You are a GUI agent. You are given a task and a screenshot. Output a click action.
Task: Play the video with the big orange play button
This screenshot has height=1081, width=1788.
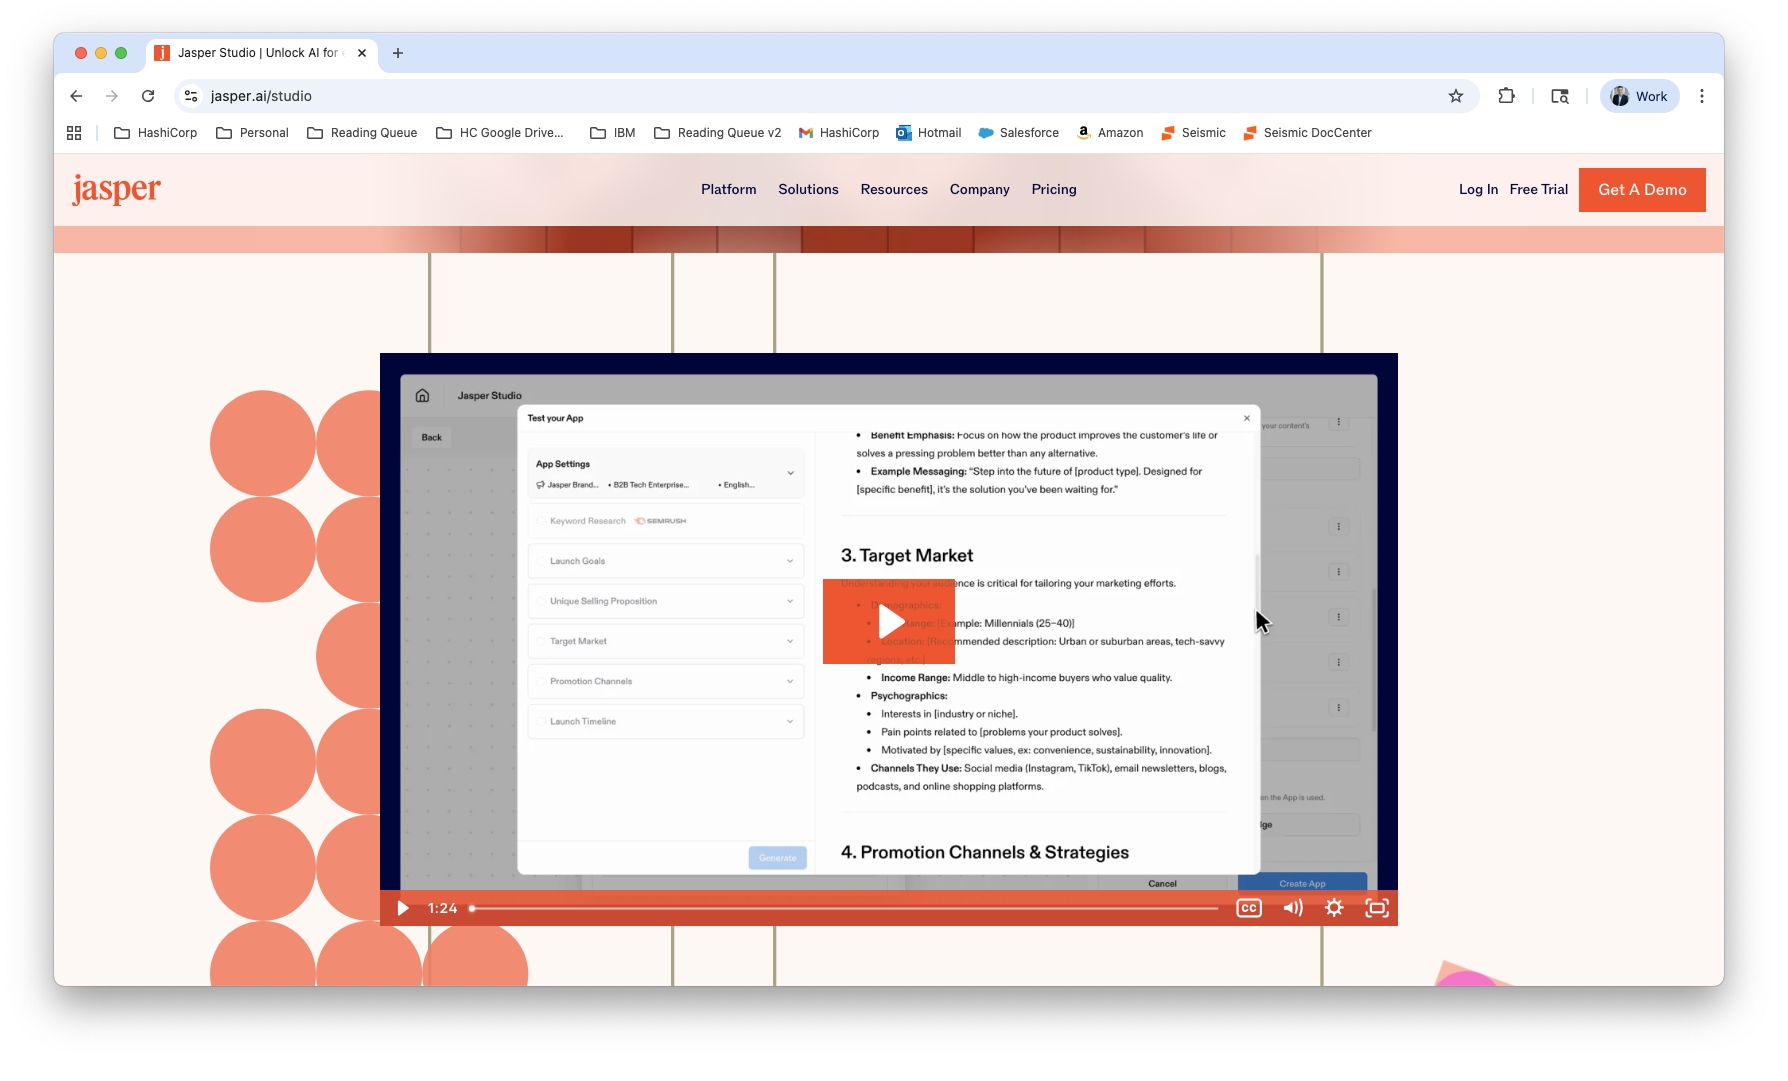889,621
